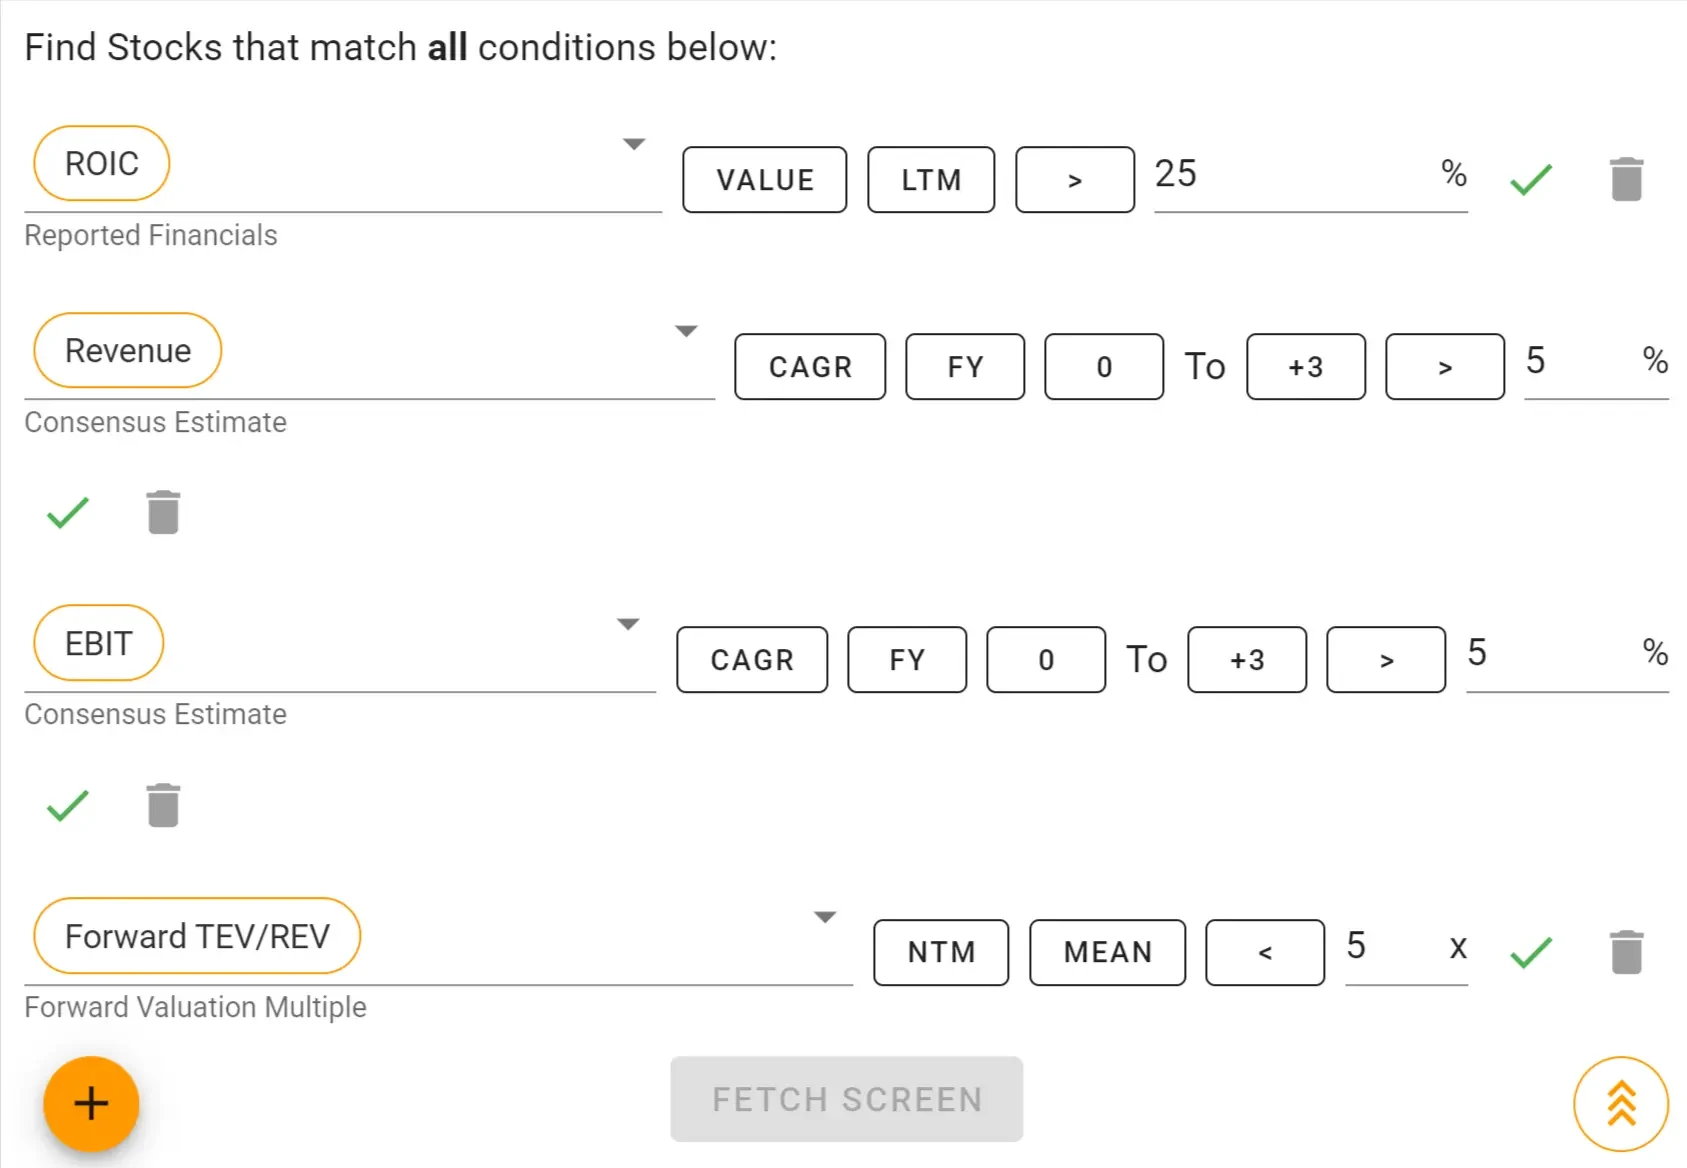Switch the MEAN option for Forward TEV/REV
Viewport: 1687px width, 1168px height.
coord(1107,952)
